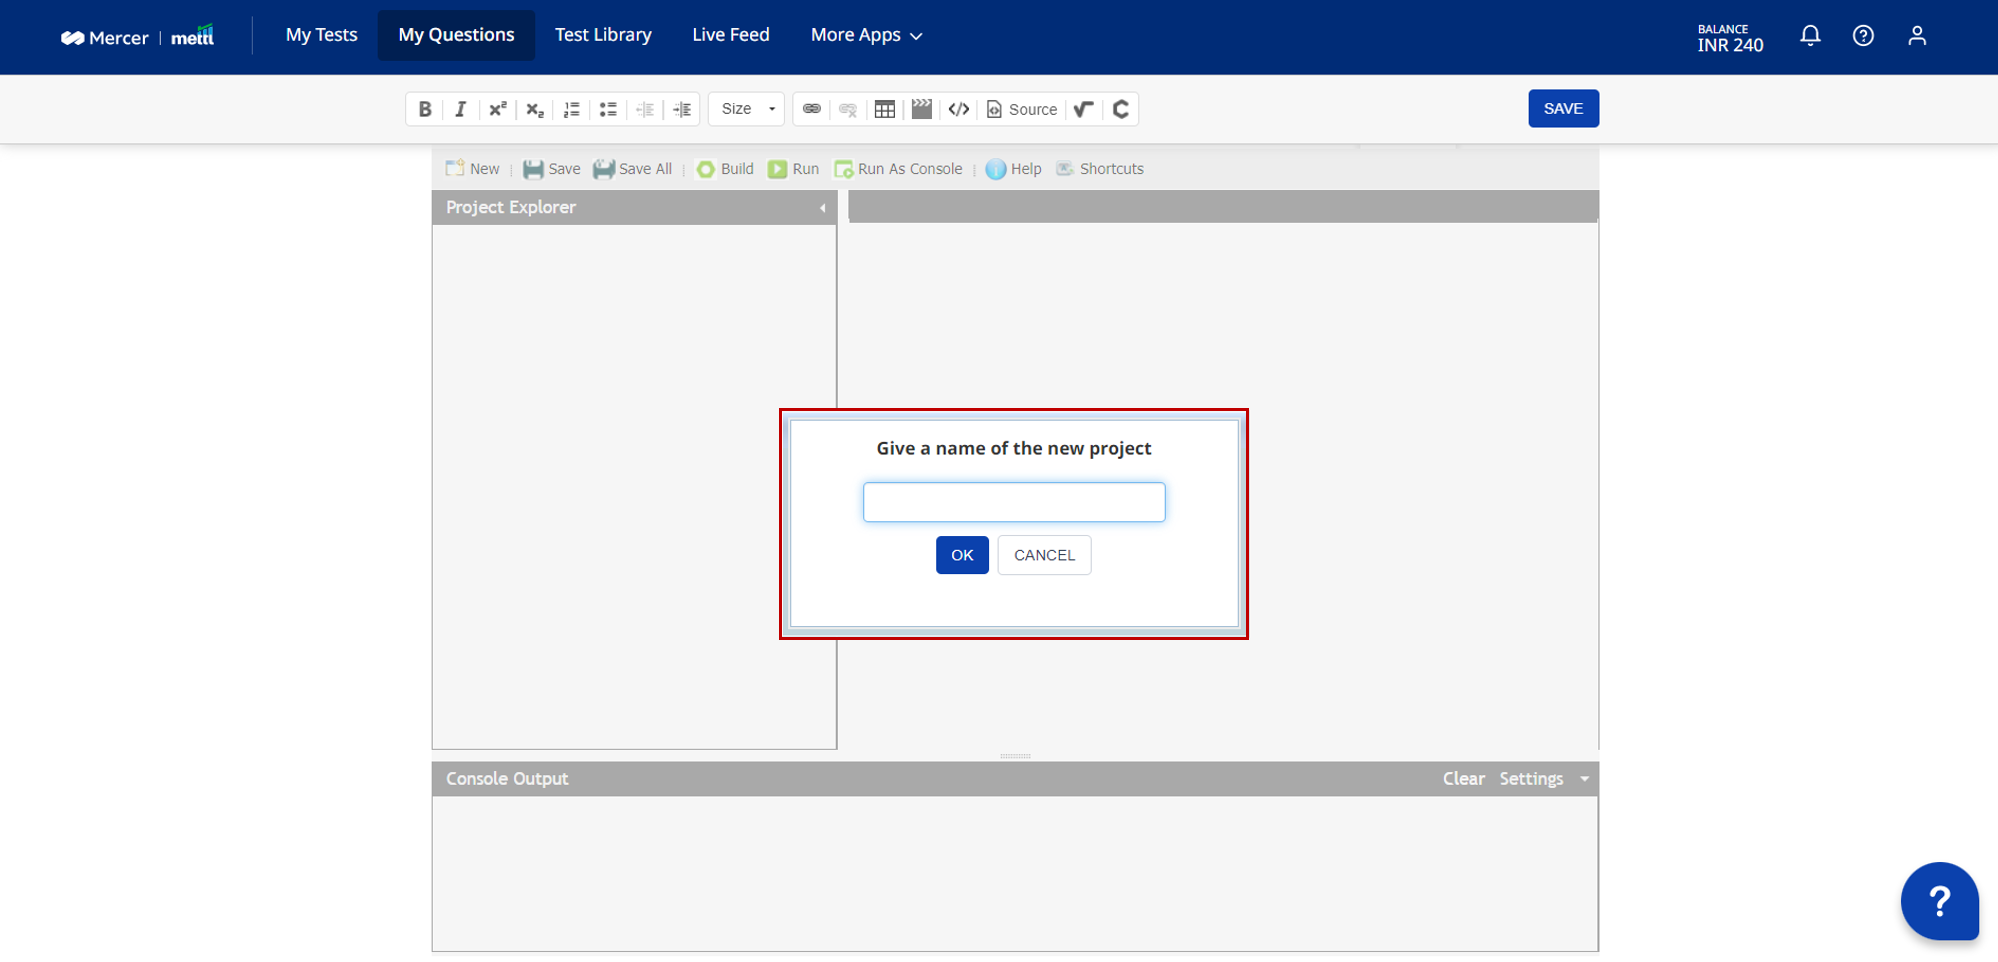The height and width of the screenshot is (962, 1998).
Task: Confirm project name with OK
Action: click(962, 555)
